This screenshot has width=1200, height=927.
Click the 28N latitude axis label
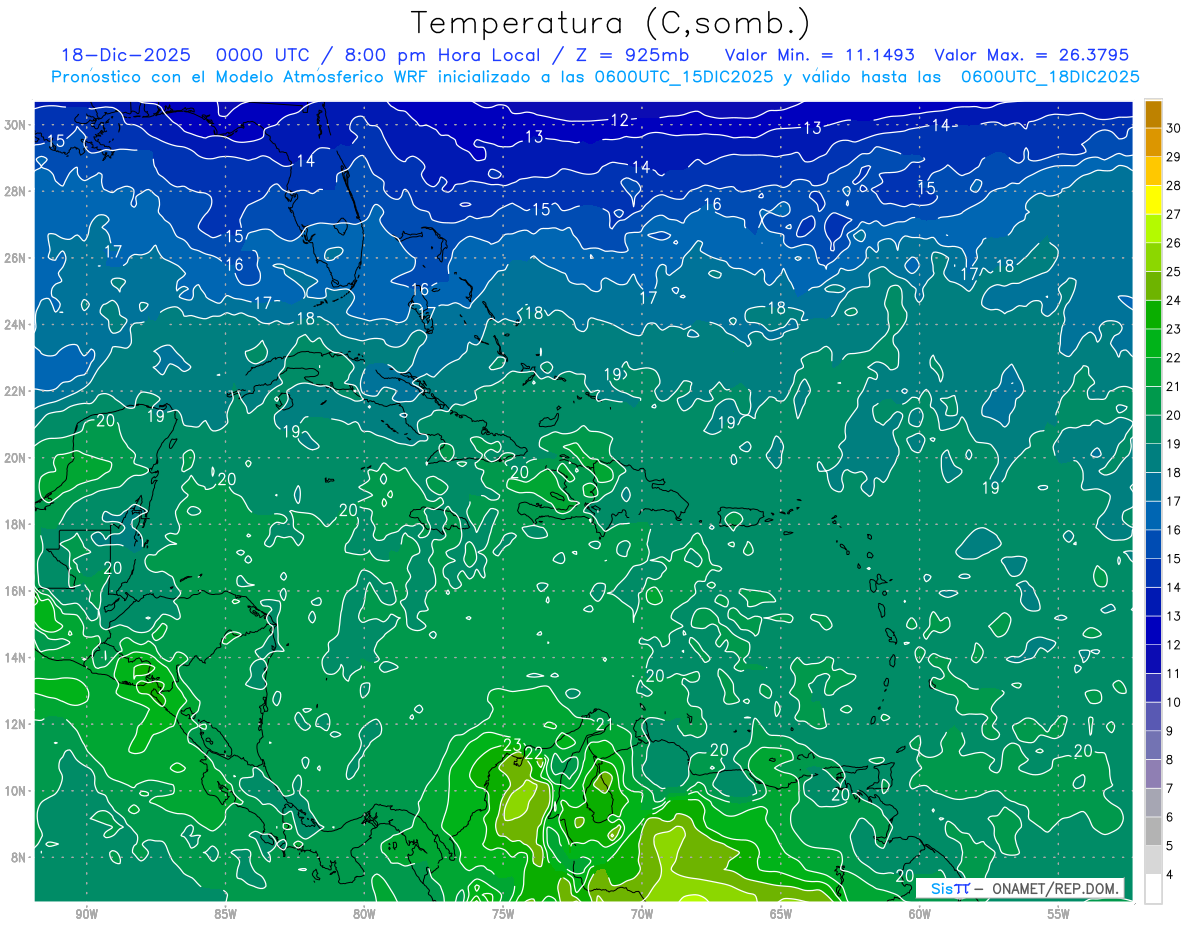click(16, 191)
